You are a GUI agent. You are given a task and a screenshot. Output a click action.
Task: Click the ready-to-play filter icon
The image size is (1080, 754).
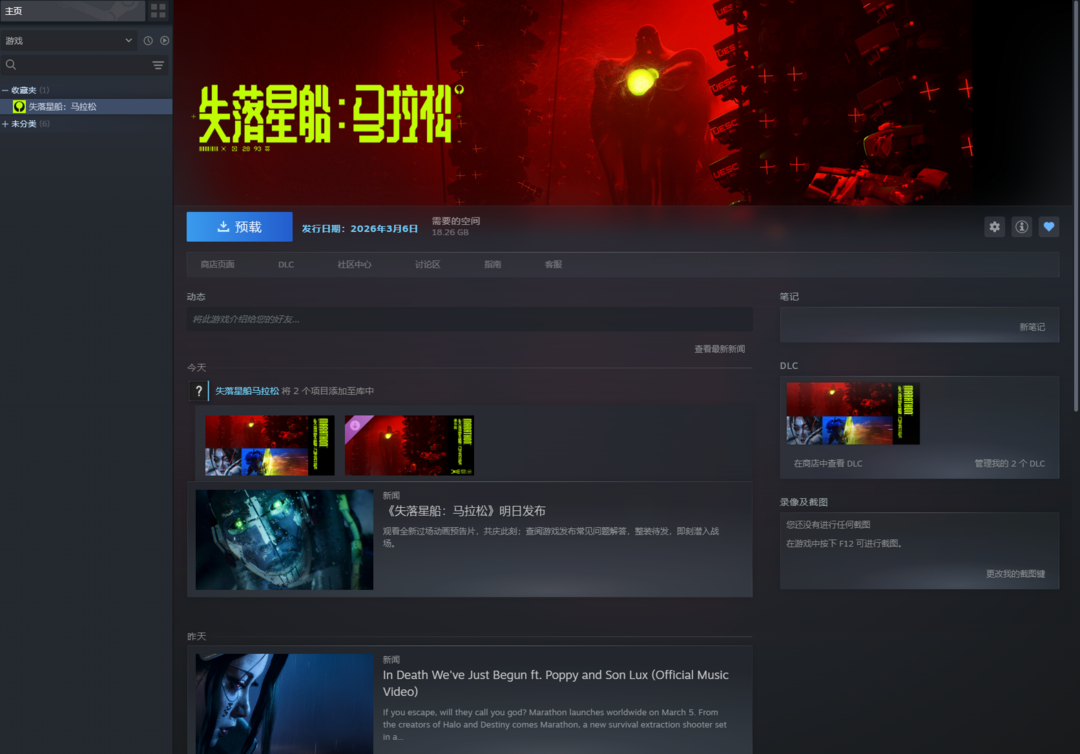[x=164, y=41]
